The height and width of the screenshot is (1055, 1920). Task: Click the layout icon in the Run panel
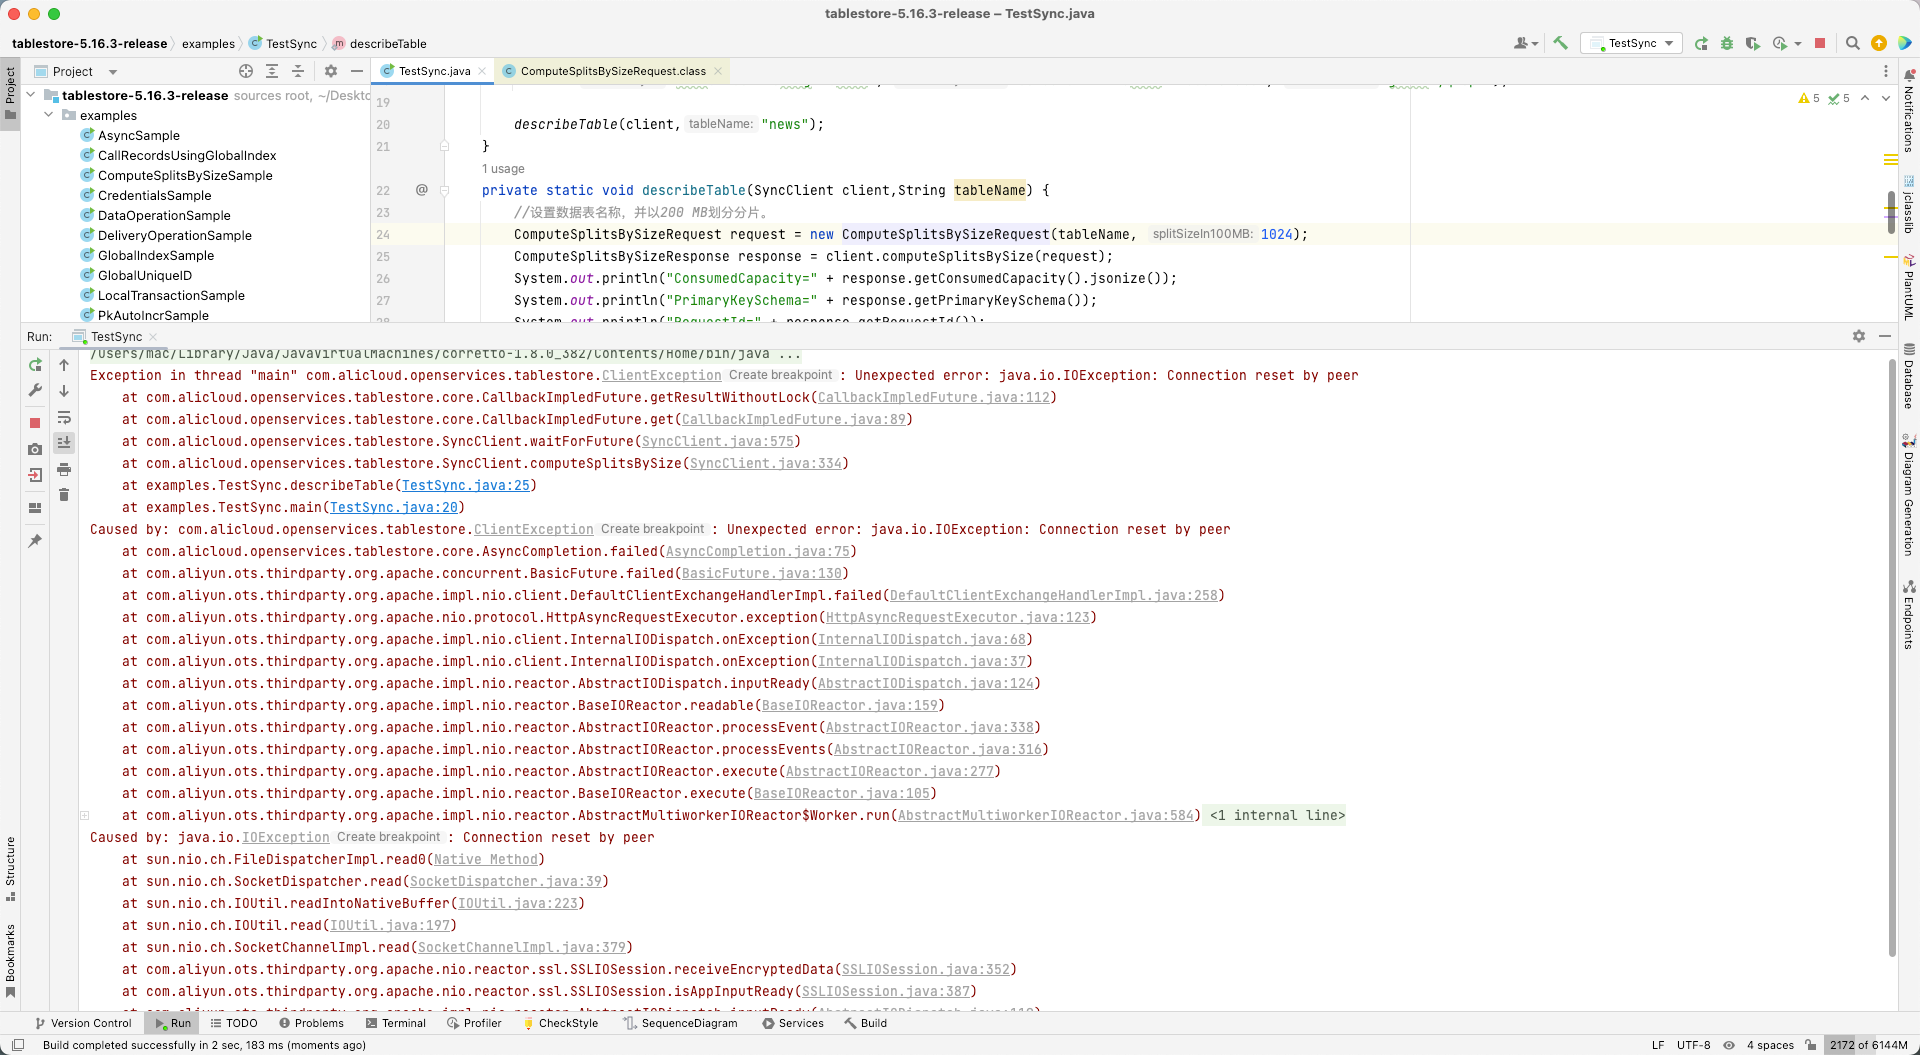pos(35,508)
